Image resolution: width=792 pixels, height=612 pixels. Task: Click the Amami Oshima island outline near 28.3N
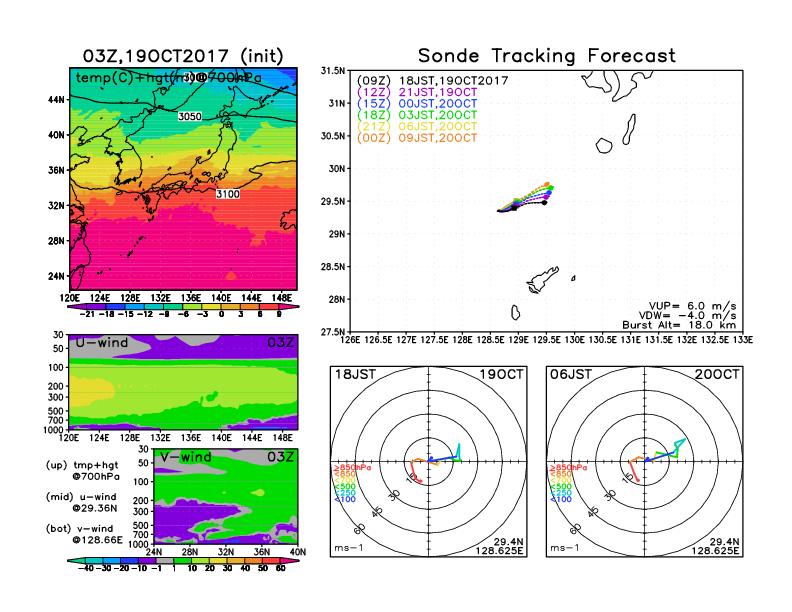(542, 280)
